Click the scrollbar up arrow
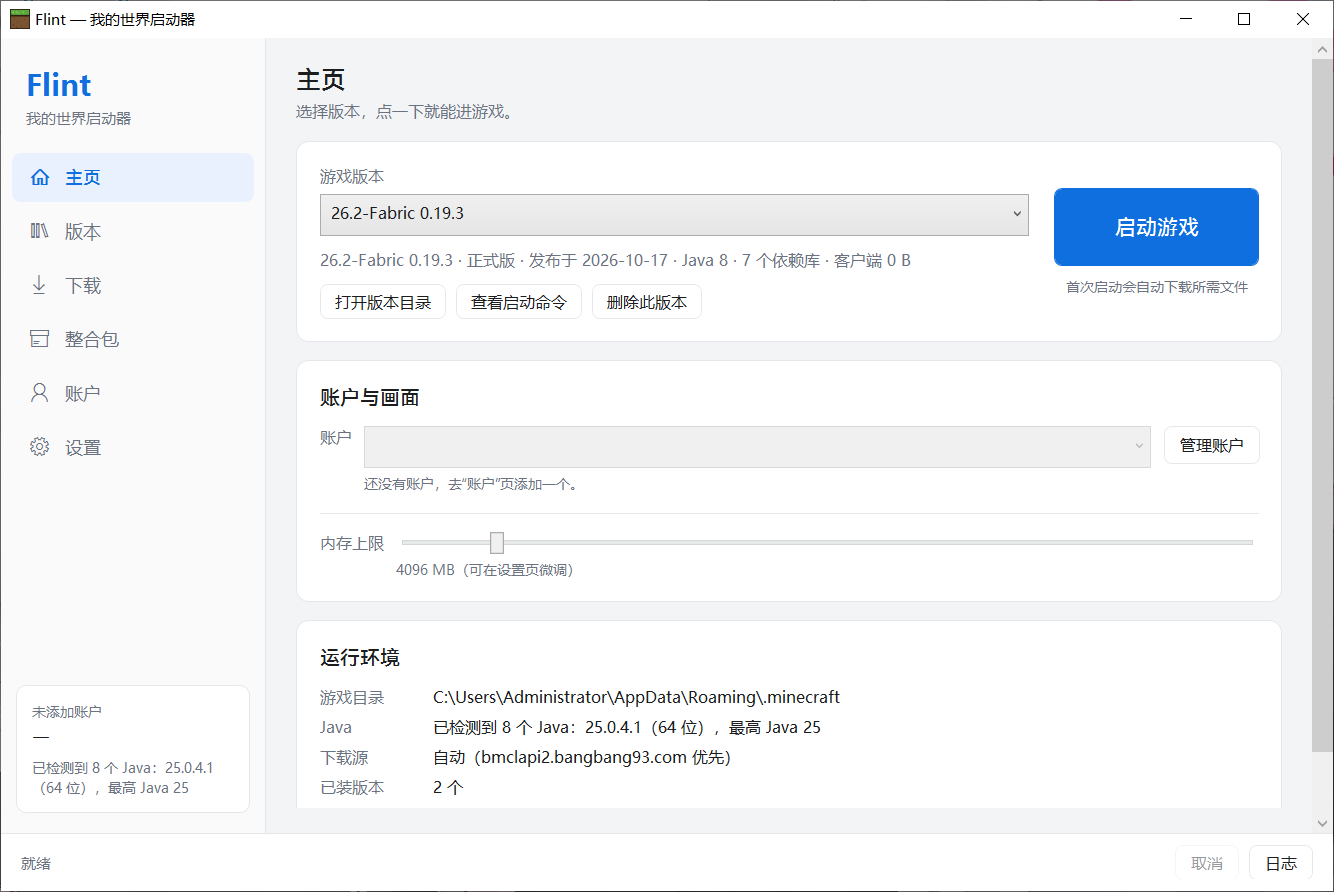1334x892 pixels. point(1322,48)
